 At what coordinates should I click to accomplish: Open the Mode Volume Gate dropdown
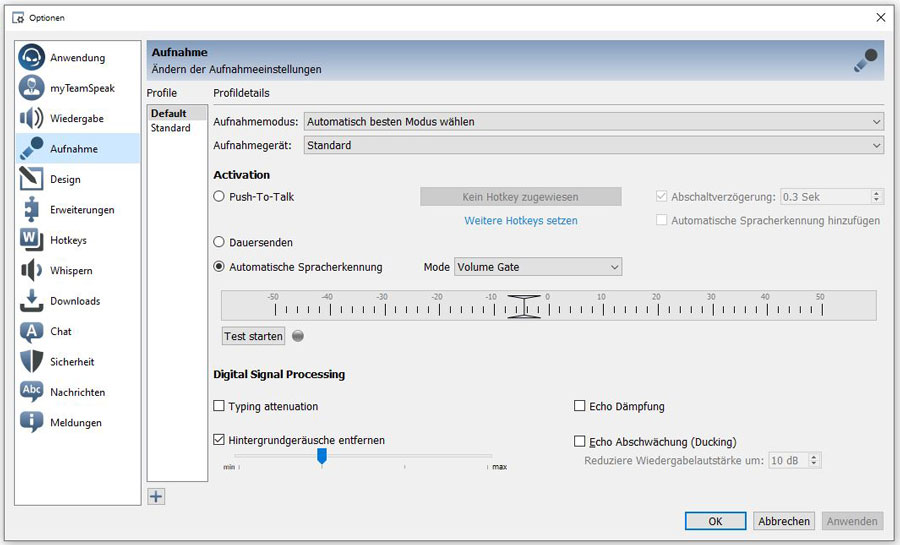pyautogui.click(x=538, y=267)
